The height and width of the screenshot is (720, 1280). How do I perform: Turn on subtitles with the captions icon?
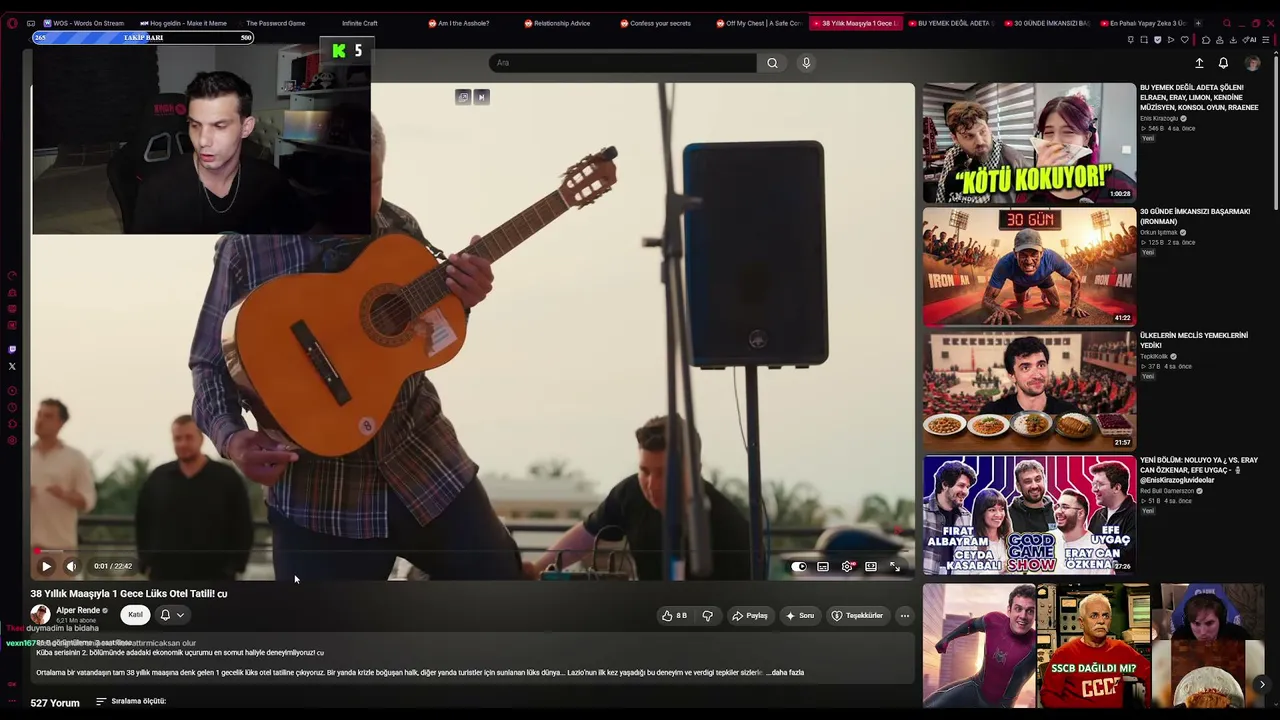pos(823,566)
